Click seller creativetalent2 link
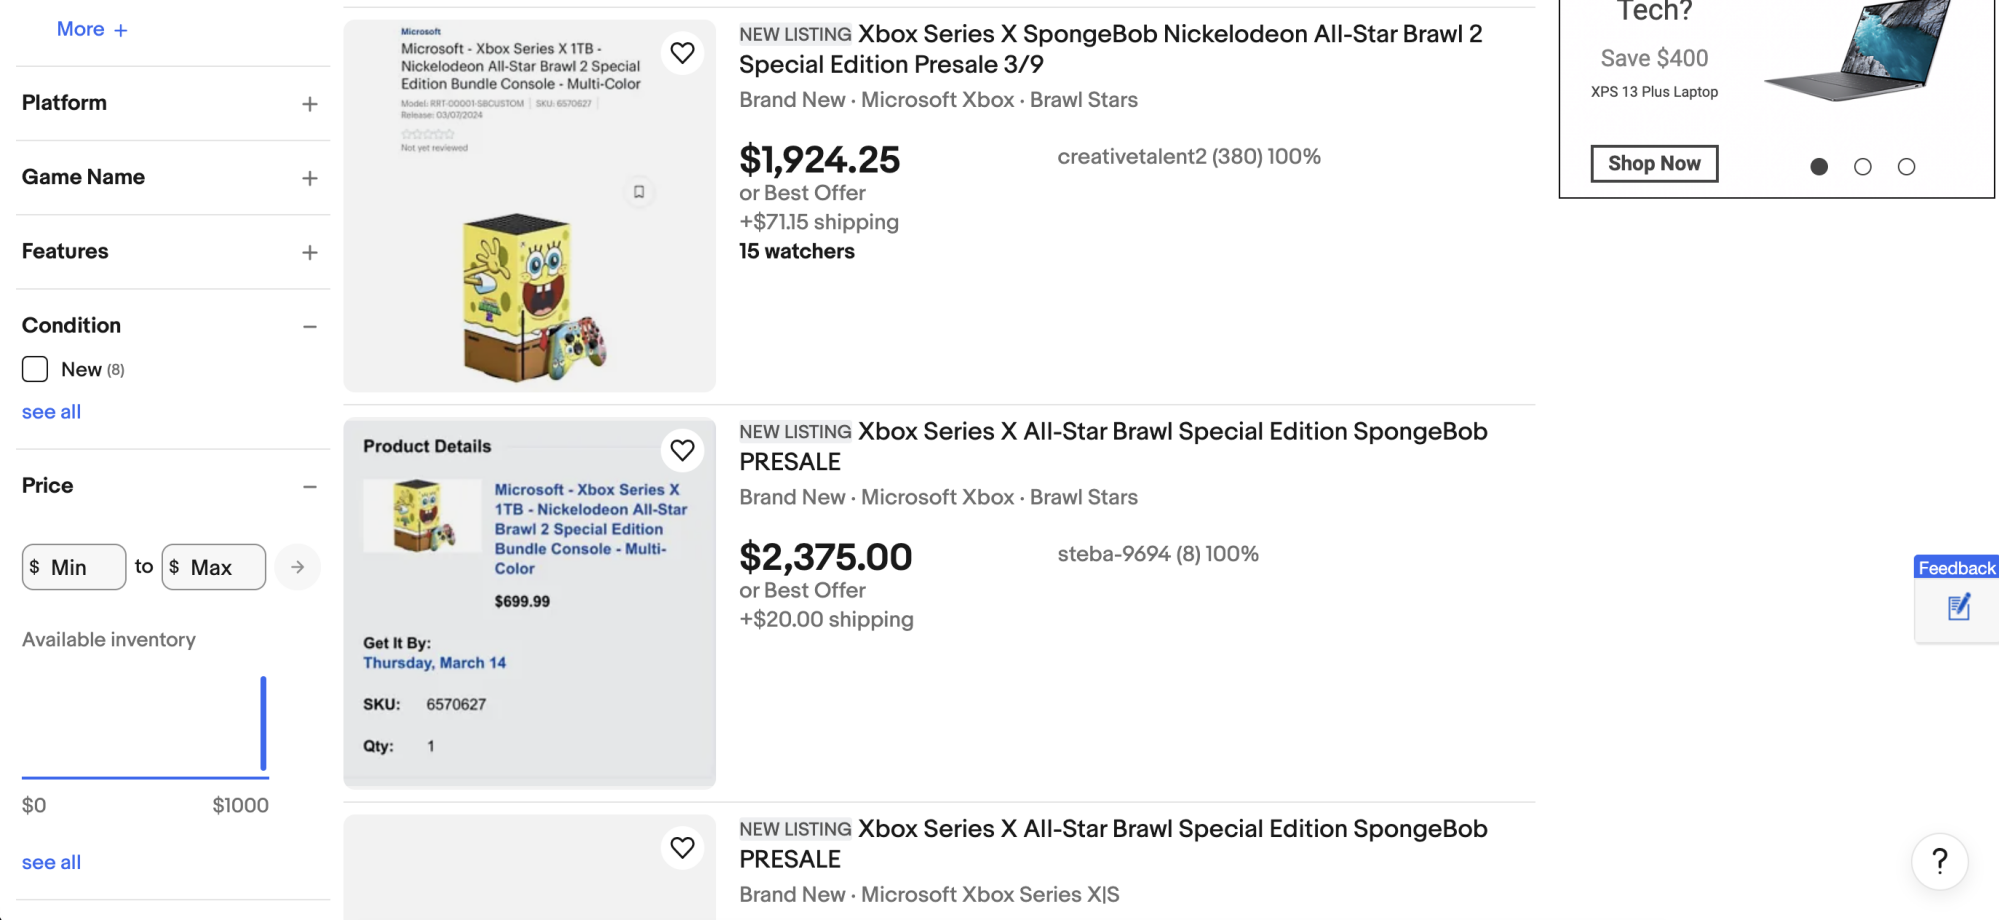1999x920 pixels. coord(1188,156)
